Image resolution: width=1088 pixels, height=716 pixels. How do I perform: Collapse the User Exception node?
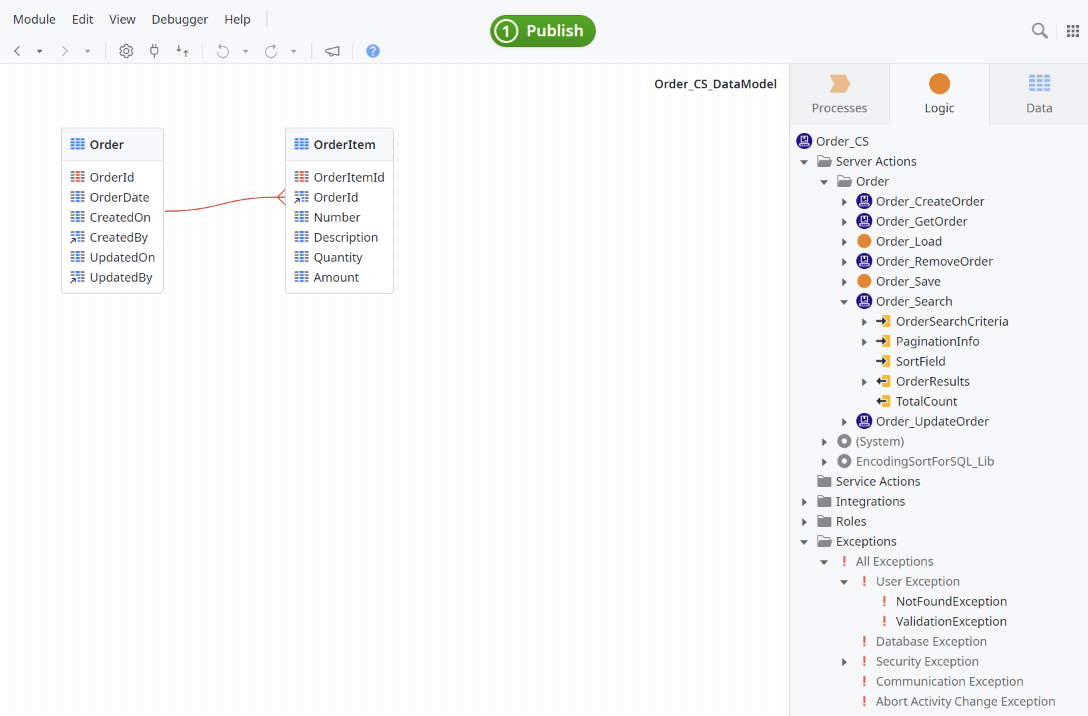click(844, 582)
